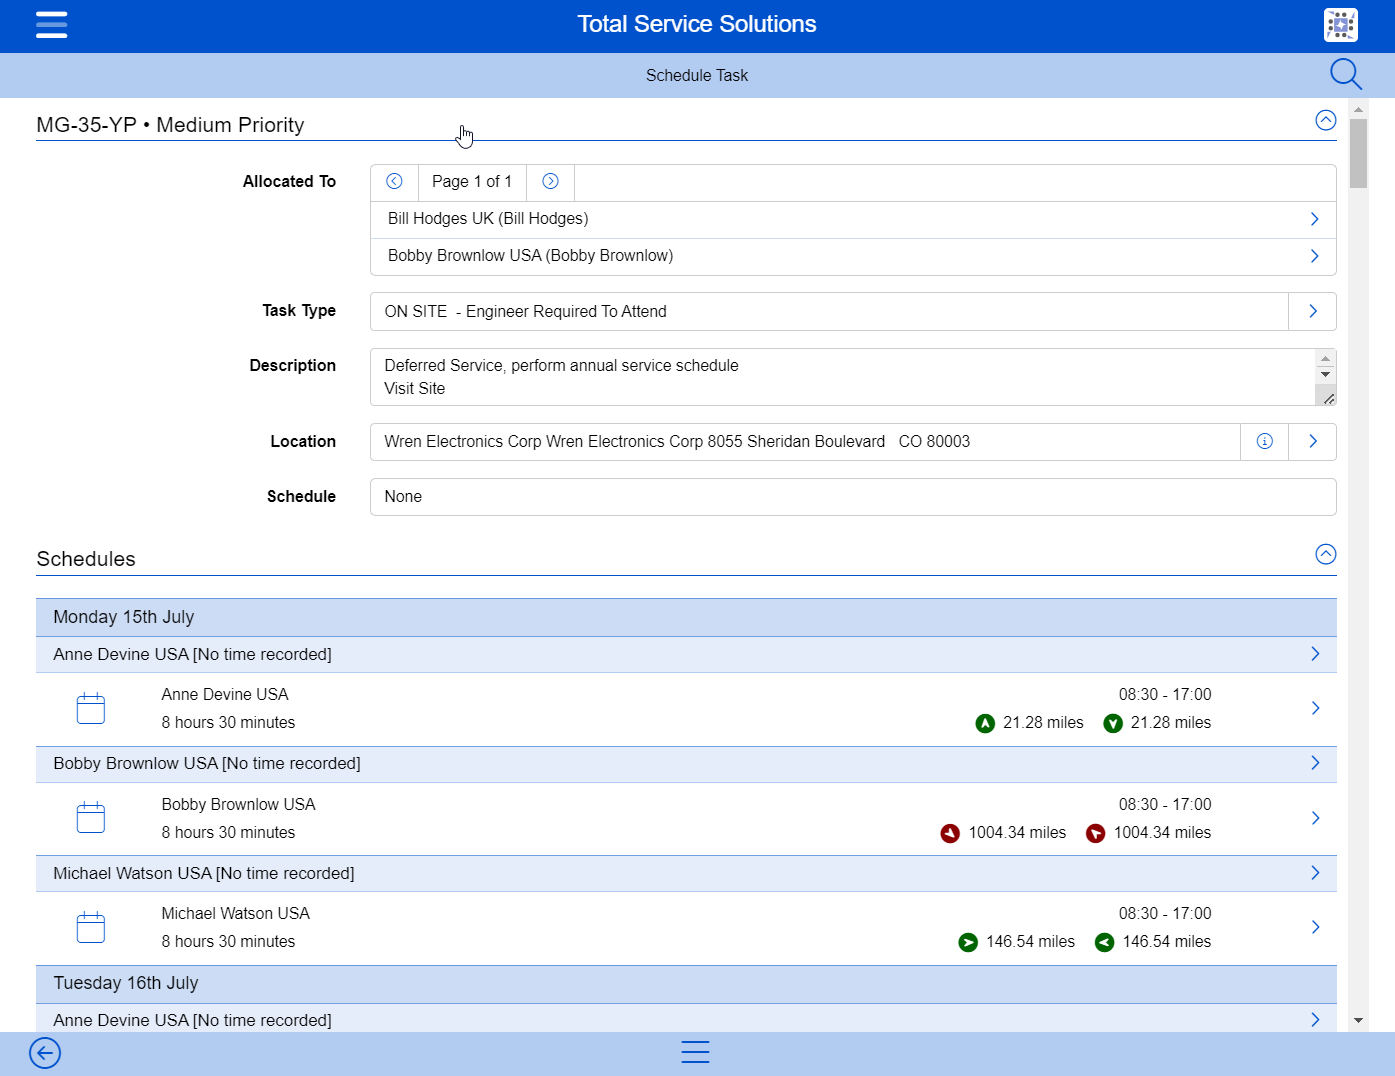Click the Tuesday 16th July date header
The image size is (1395, 1076).
pyautogui.click(x=686, y=984)
